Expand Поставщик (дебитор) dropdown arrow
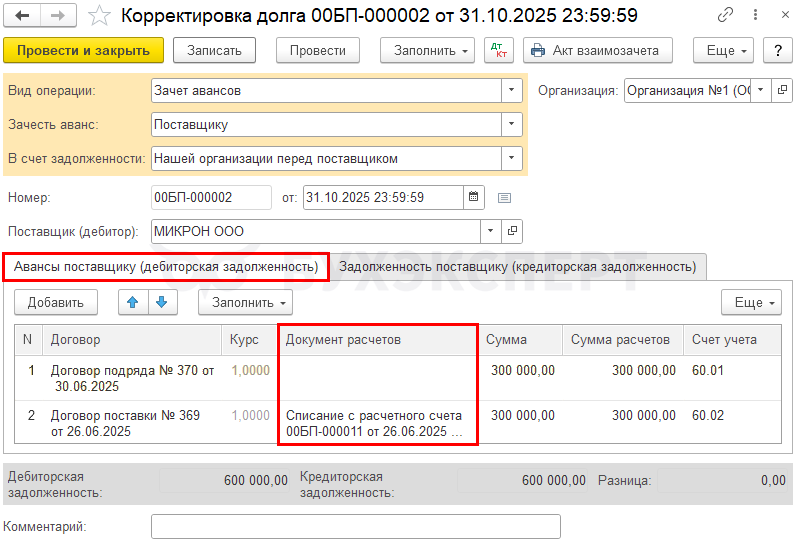Screen dimensions: 797x545 (x=491, y=231)
